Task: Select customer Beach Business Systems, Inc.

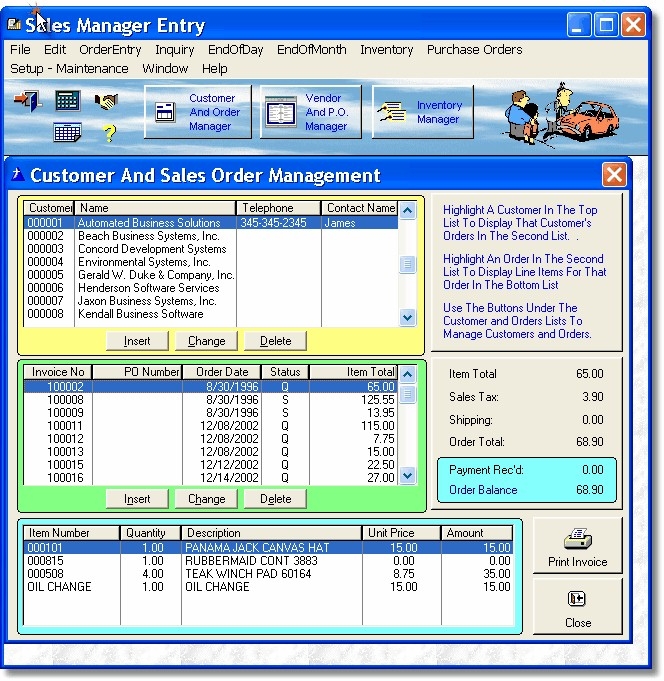Action: [211, 236]
